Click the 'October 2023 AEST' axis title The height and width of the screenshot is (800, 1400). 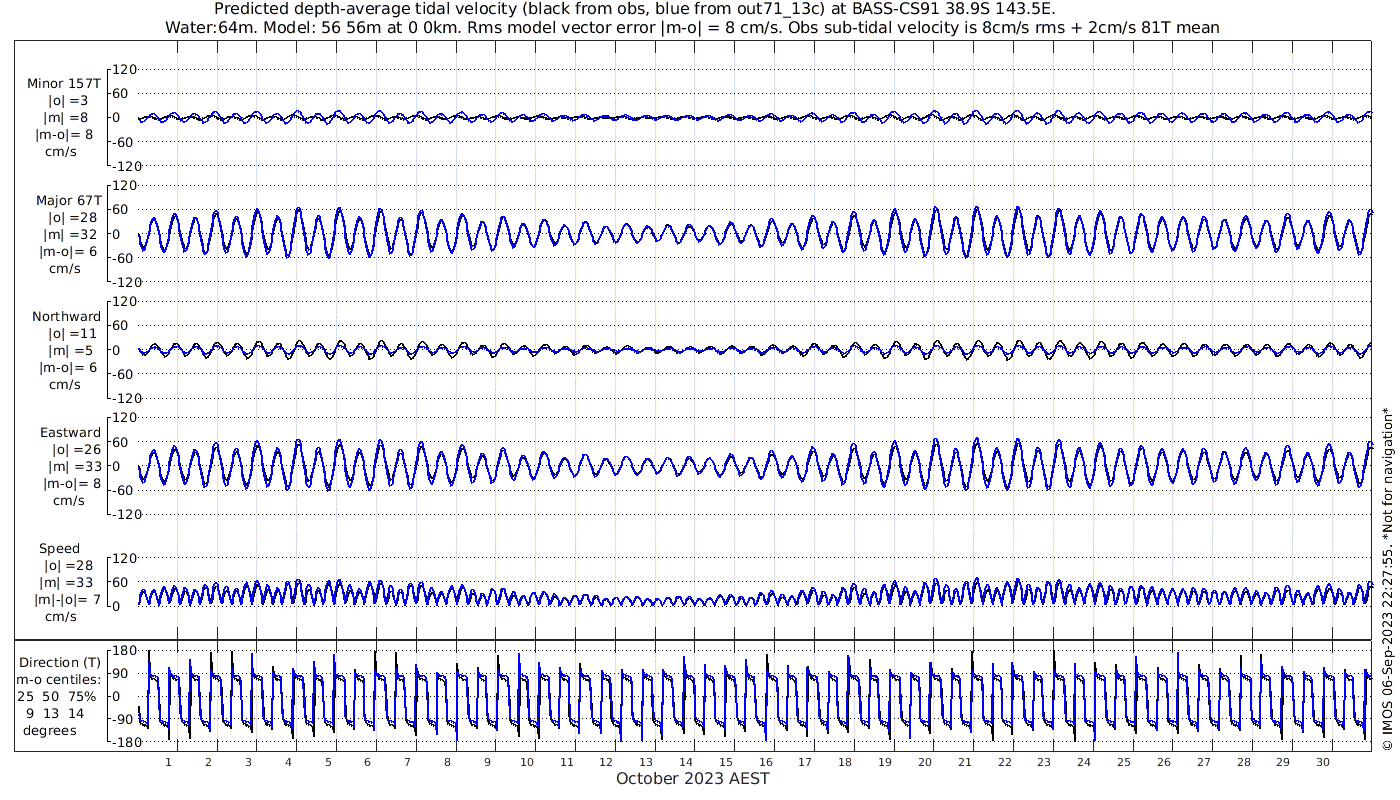pyautogui.click(x=693, y=778)
